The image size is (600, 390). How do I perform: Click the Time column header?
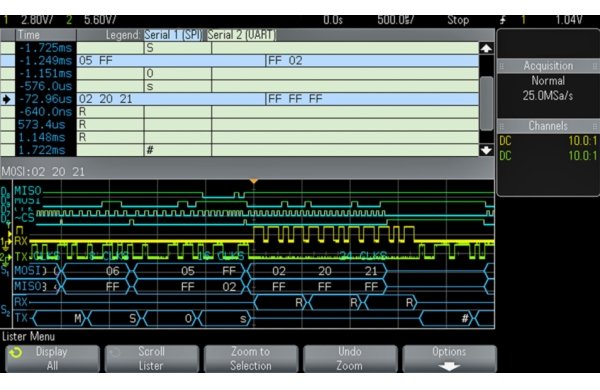46,35
